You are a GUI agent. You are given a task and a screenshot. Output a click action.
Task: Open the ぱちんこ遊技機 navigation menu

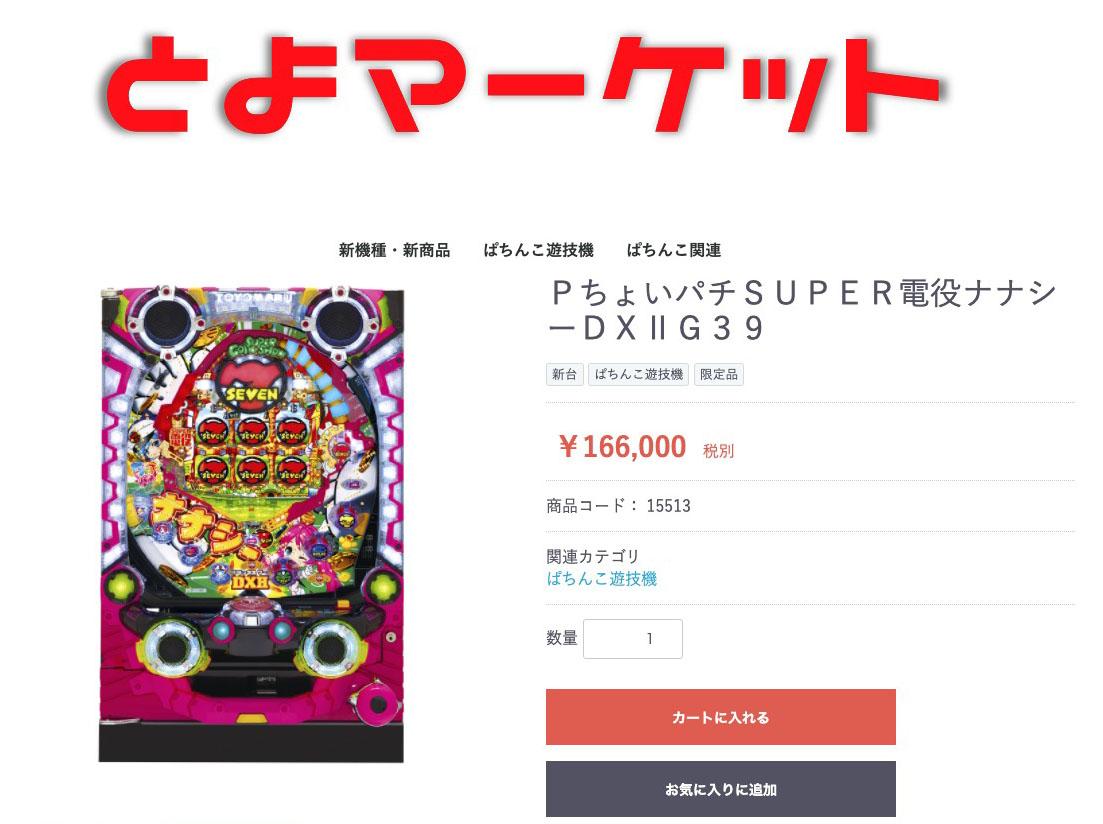(538, 250)
